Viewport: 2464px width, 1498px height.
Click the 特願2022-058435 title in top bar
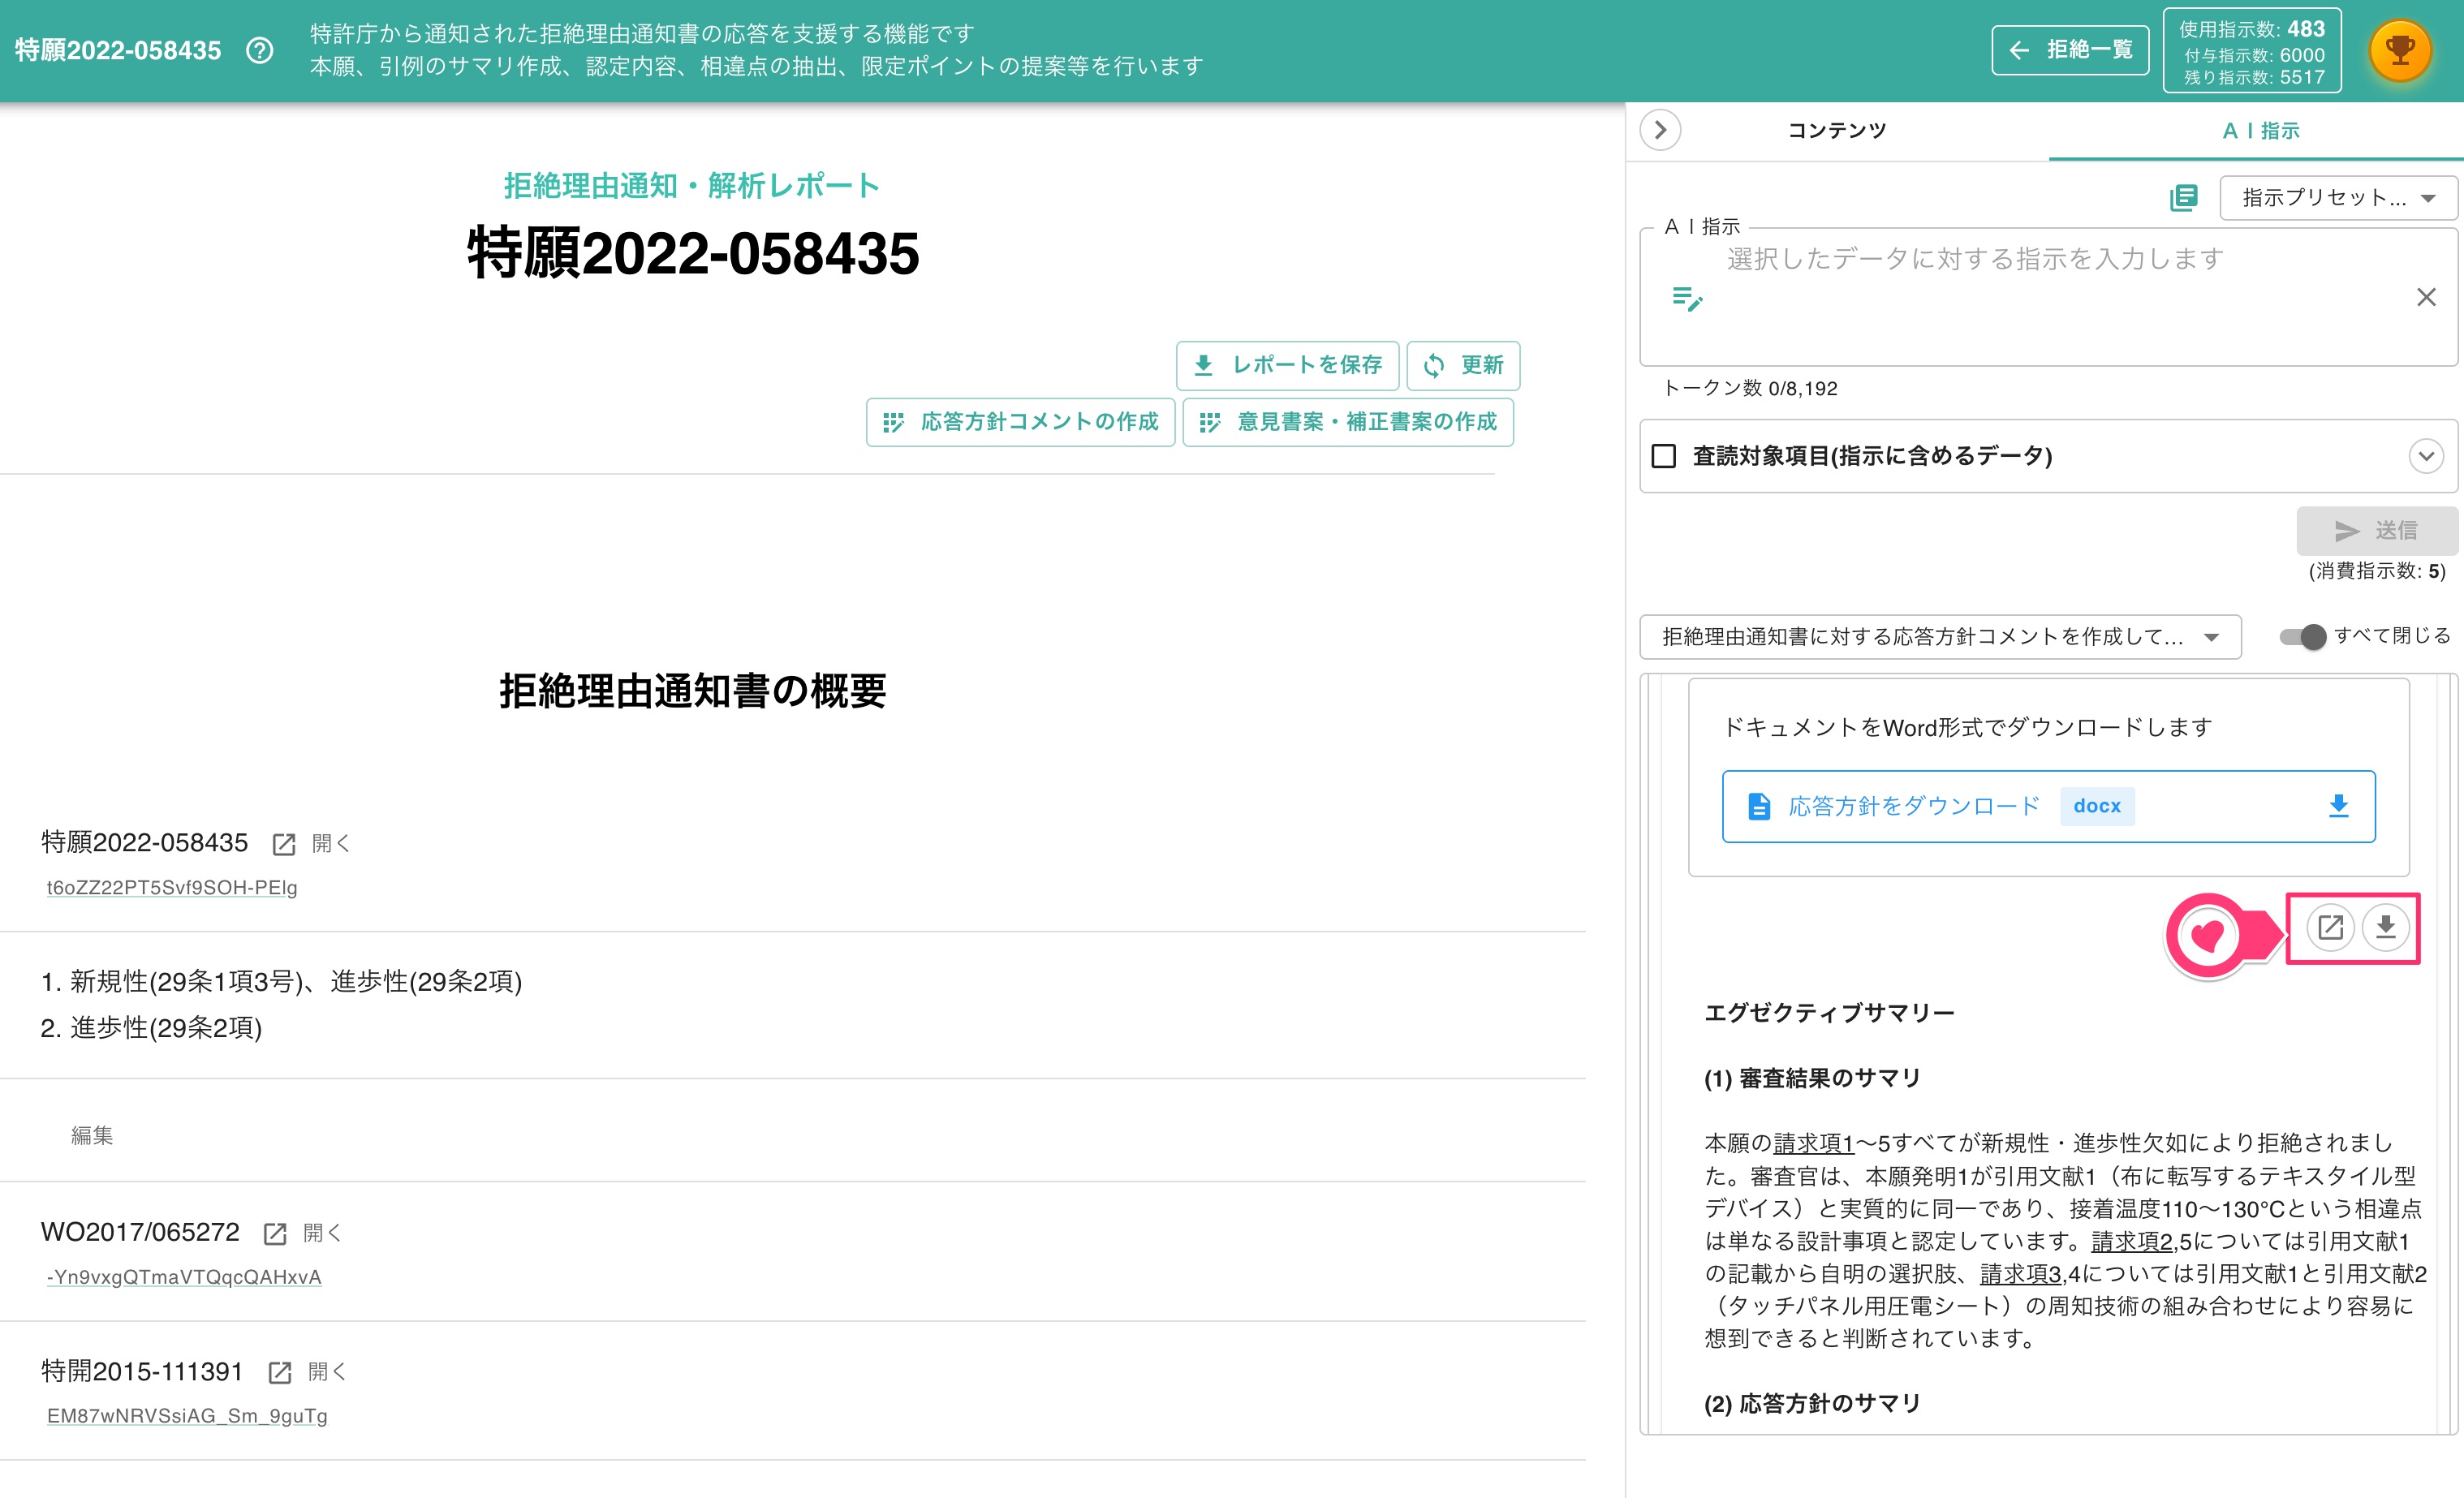tap(118, 50)
